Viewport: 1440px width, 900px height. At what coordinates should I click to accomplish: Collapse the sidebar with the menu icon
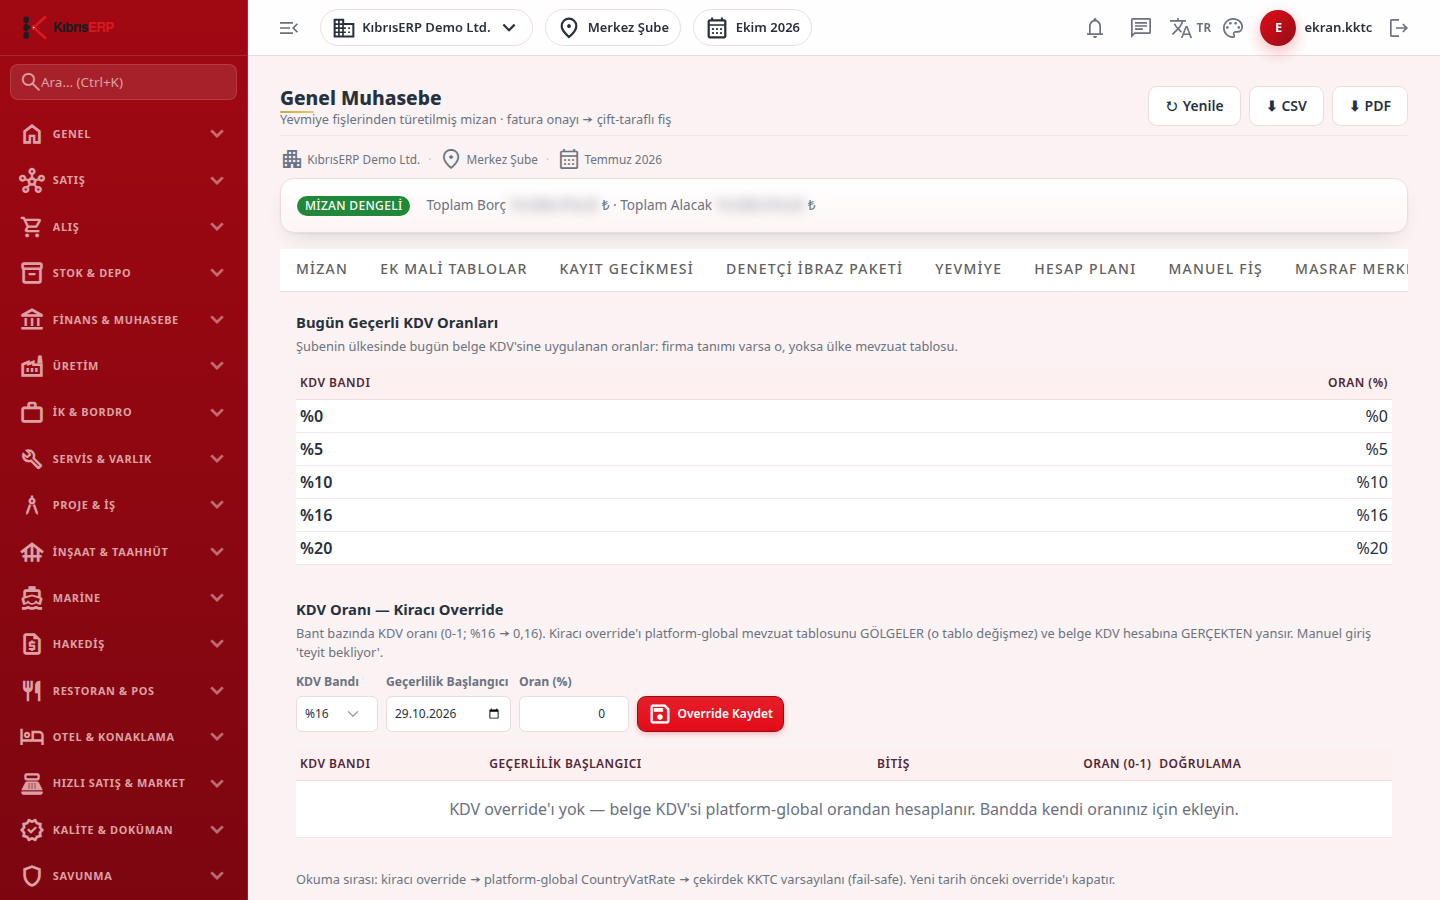click(x=289, y=28)
